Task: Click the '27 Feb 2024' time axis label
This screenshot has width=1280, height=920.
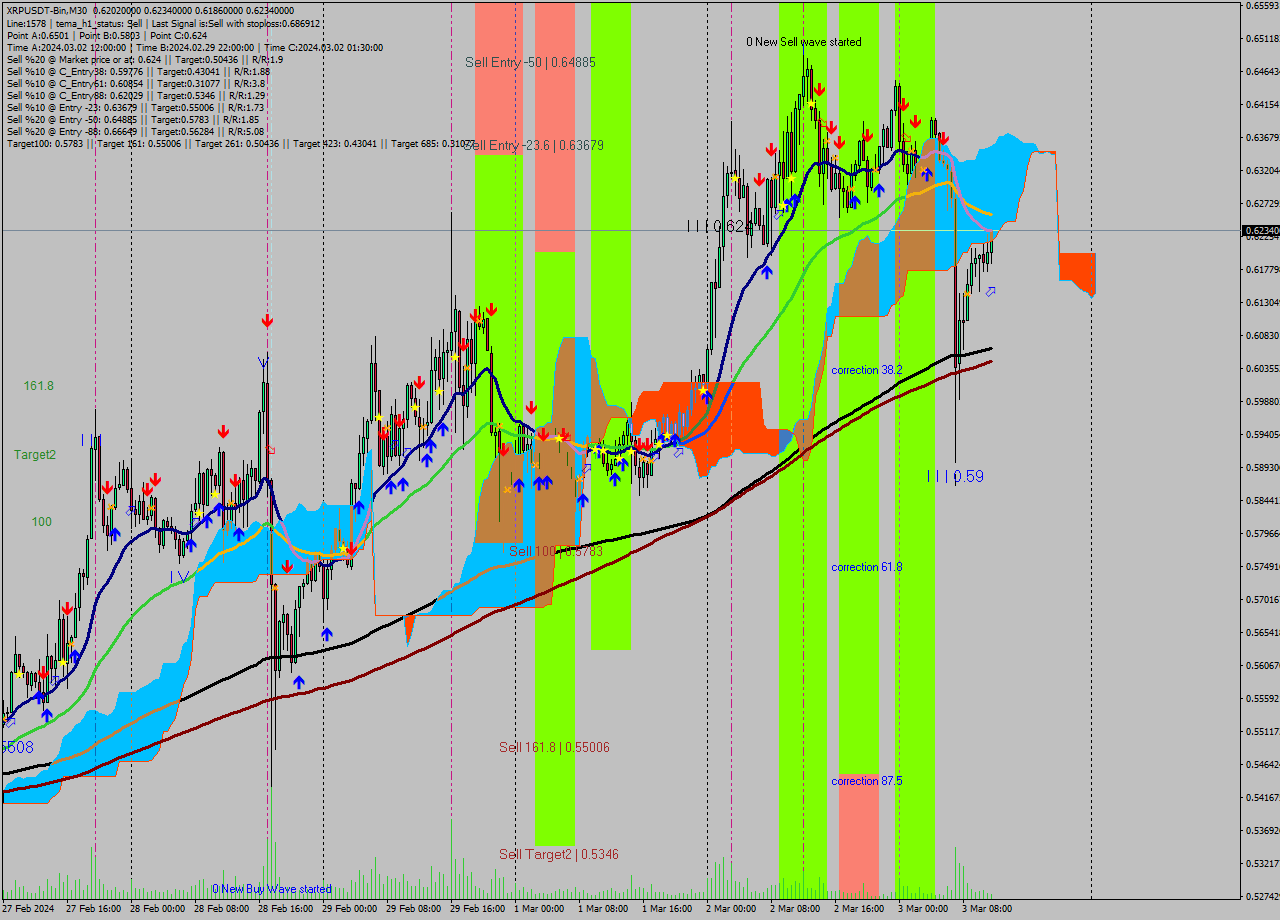Action: (28, 909)
